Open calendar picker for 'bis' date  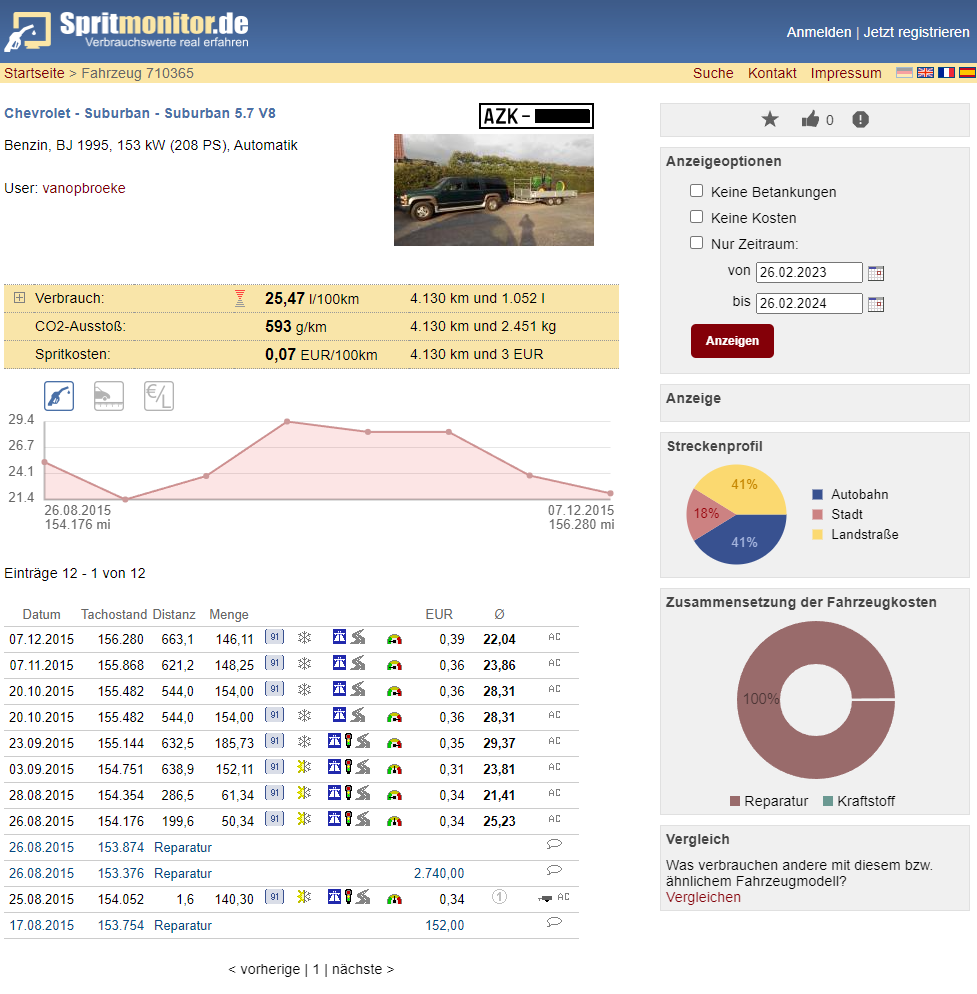(x=876, y=304)
